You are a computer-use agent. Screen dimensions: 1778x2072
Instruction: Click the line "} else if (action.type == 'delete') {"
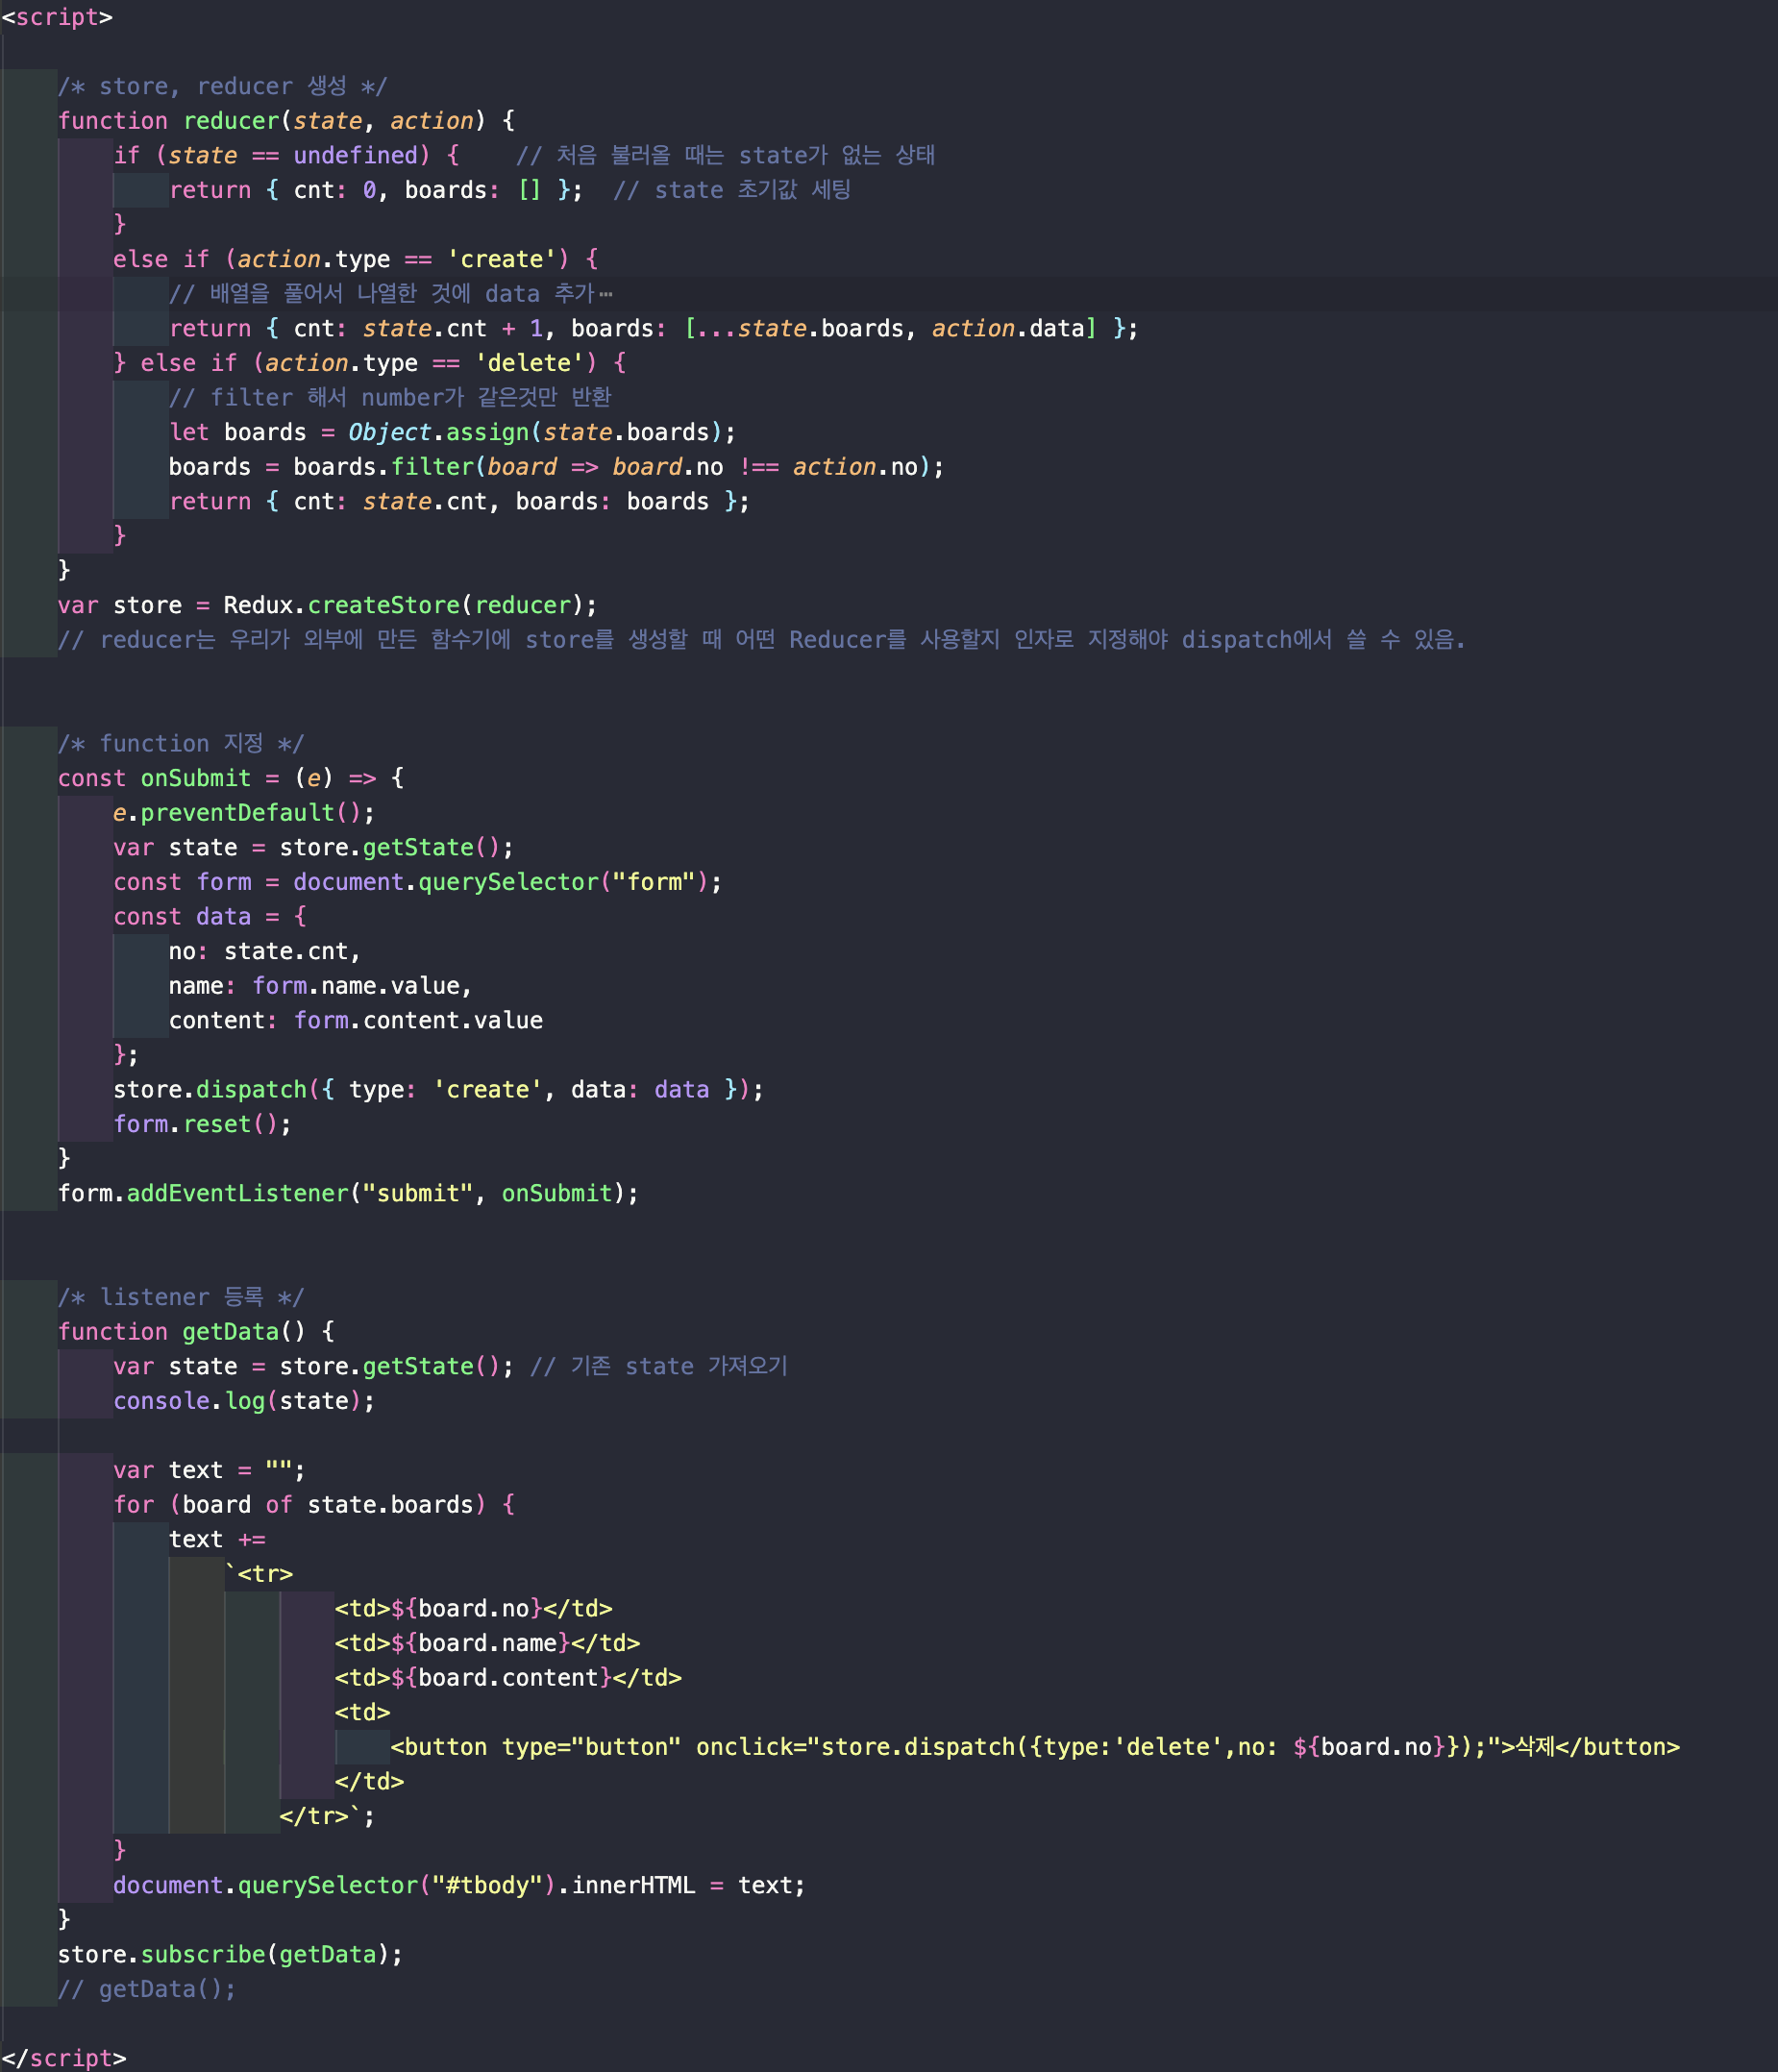click(x=370, y=363)
